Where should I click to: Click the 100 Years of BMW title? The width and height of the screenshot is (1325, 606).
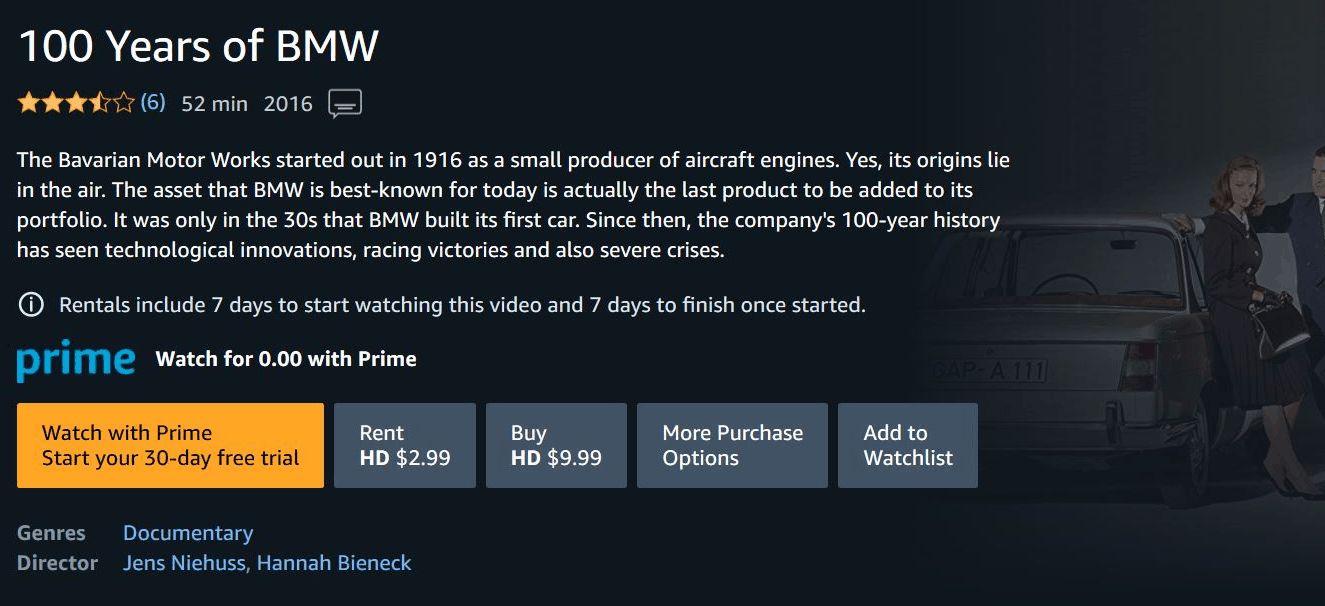click(198, 46)
